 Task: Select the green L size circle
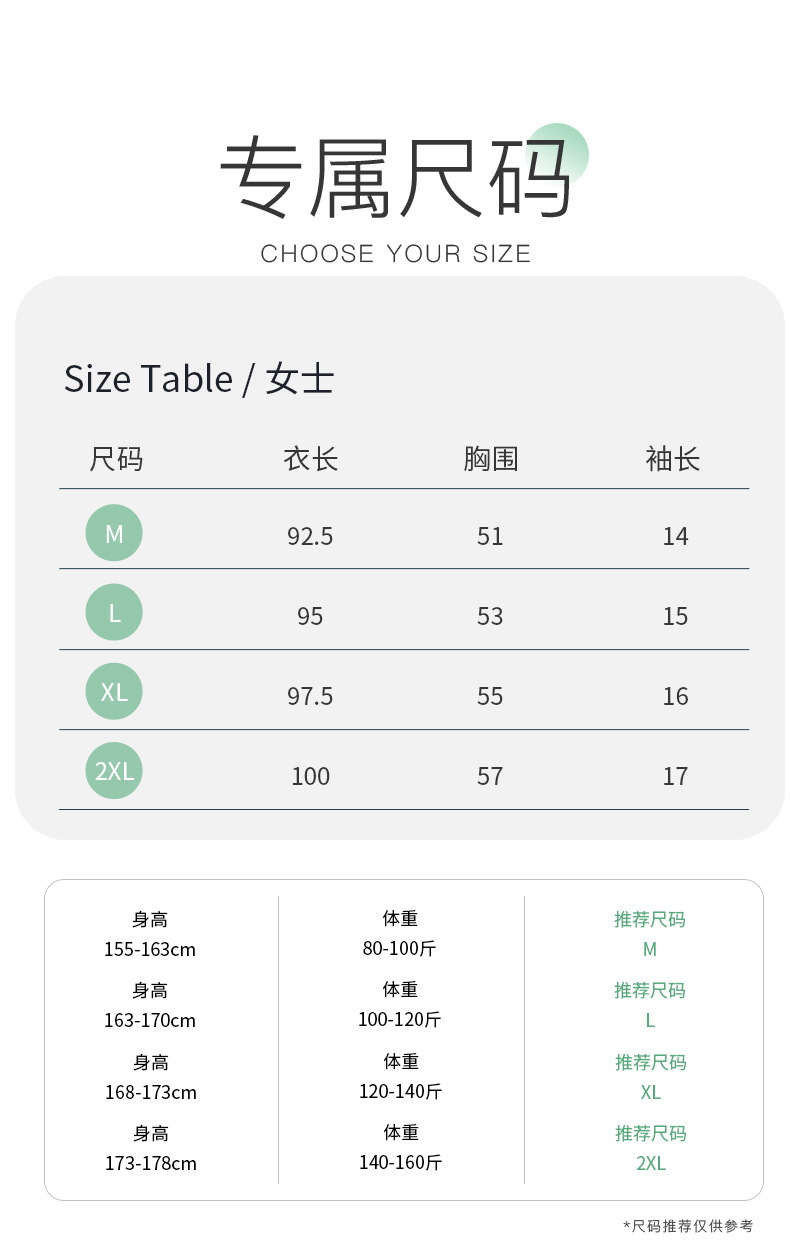click(114, 612)
